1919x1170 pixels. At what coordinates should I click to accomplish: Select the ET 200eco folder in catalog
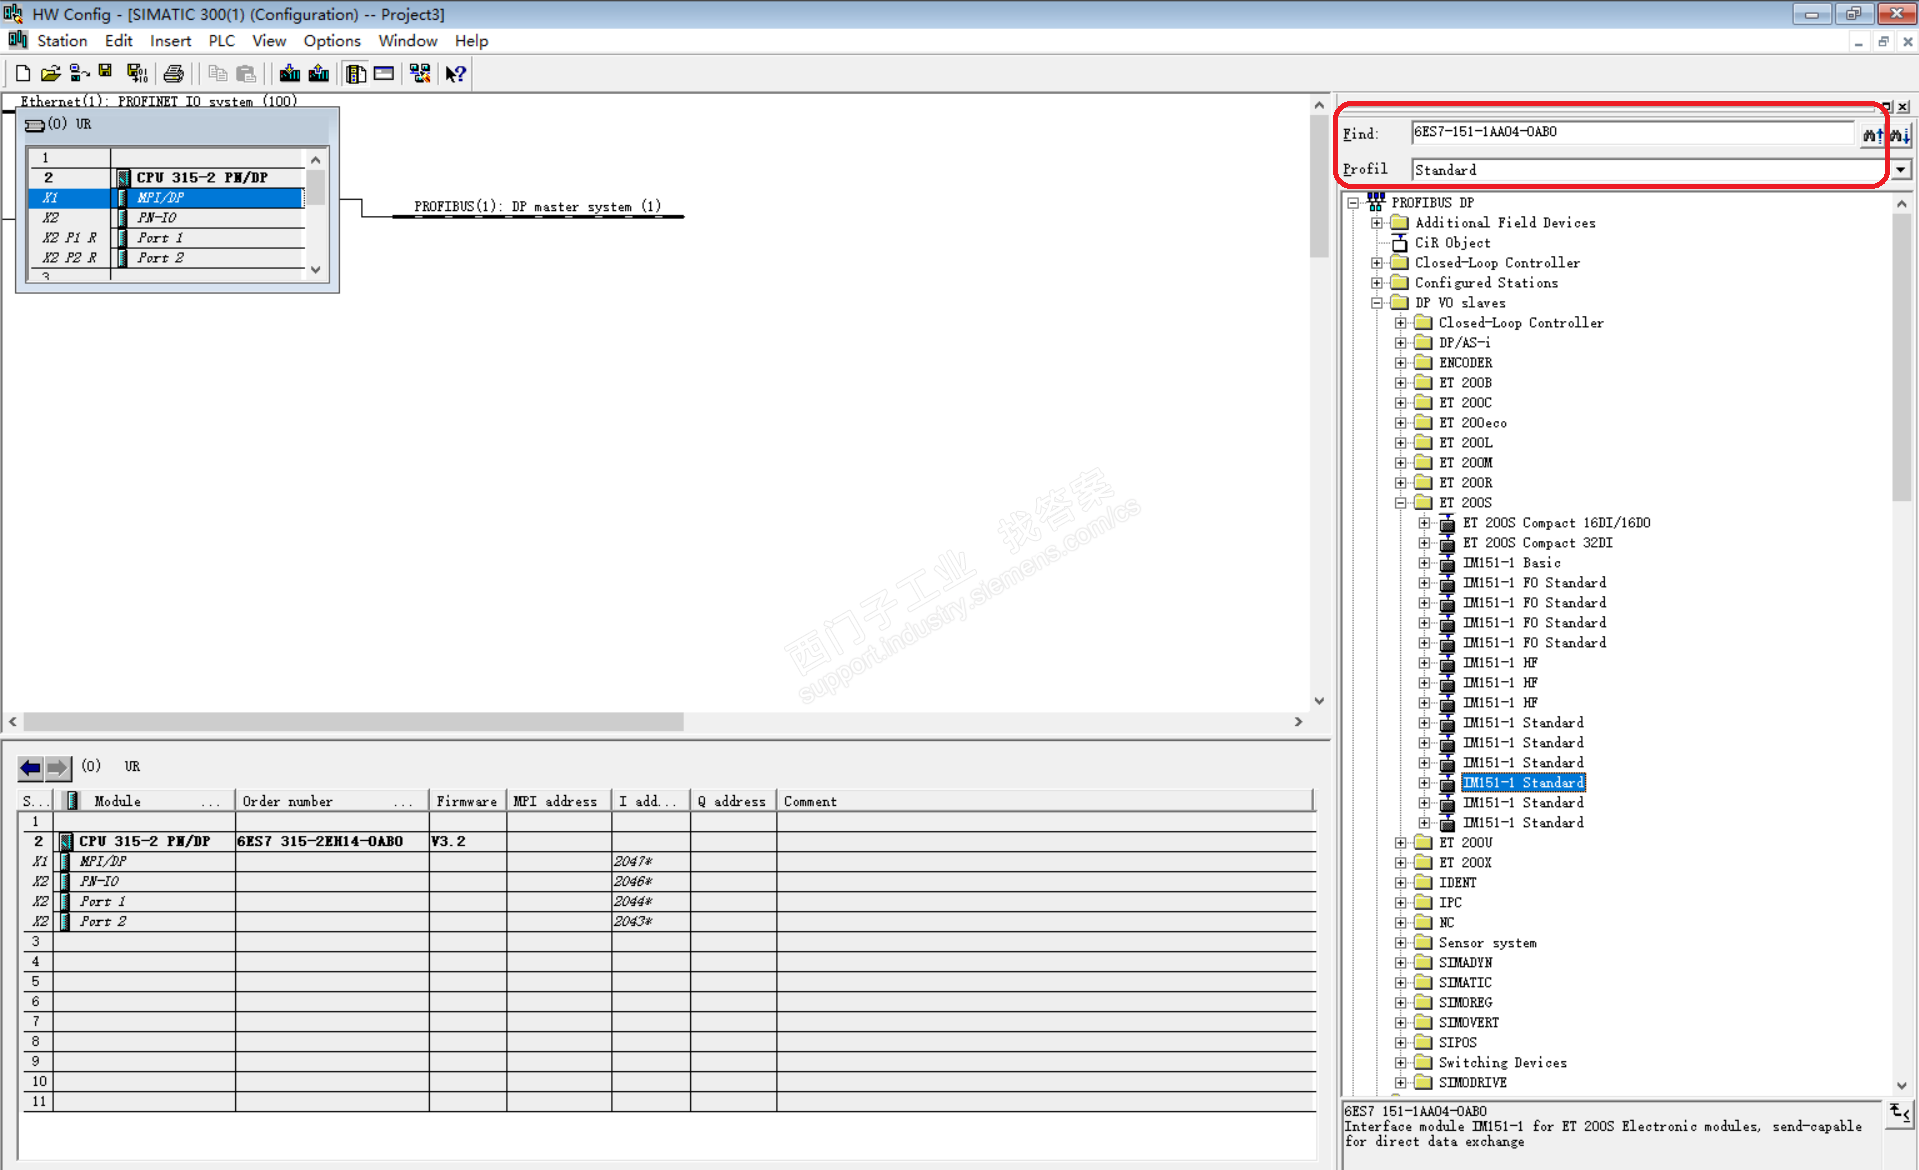1472,423
